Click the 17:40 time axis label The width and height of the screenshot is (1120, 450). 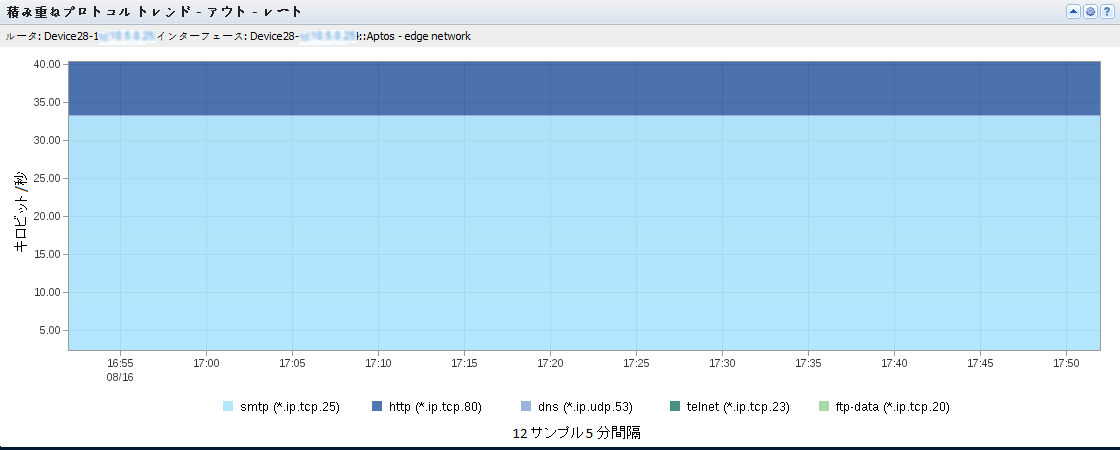click(894, 364)
